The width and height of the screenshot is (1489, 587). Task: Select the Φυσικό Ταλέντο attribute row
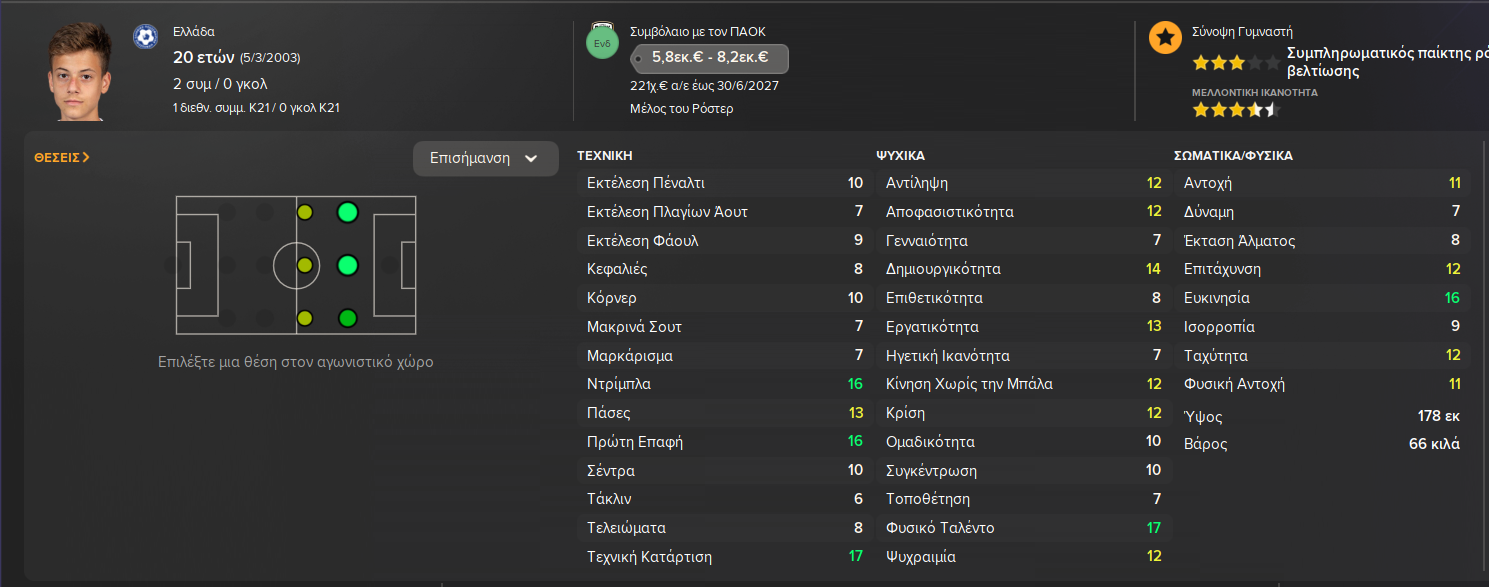pyautogui.click(x=1023, y=528)
